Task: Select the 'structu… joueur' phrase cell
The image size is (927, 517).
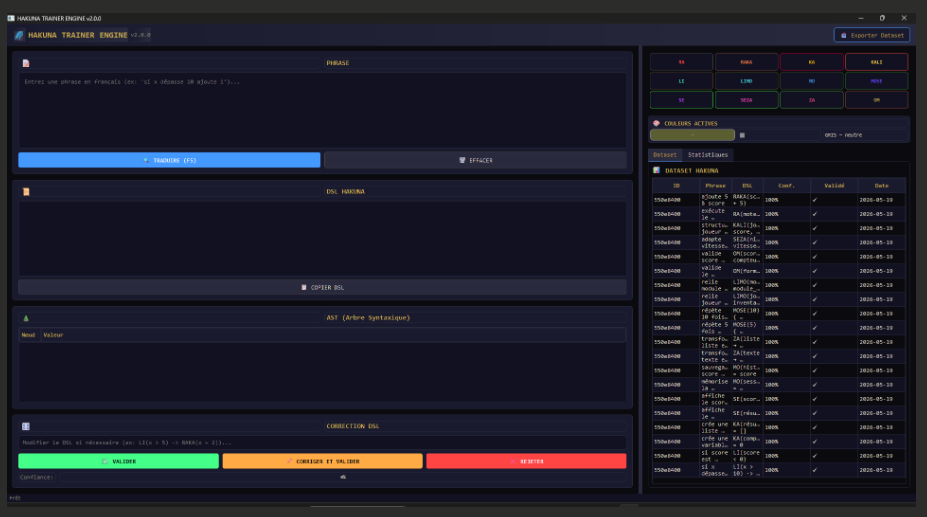Action: click(715, 228)
